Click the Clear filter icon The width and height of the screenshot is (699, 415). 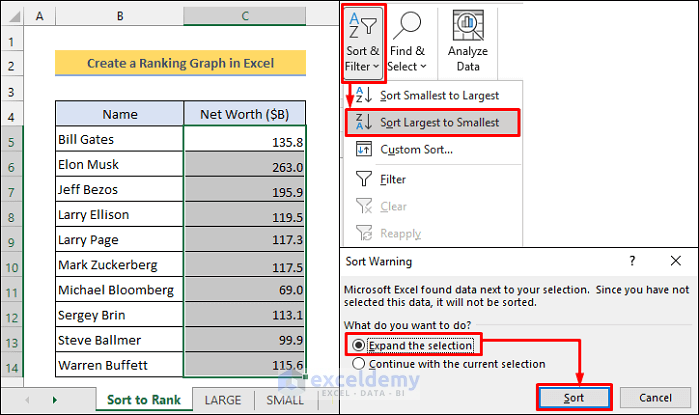pyautogui.click(x=364, y=206)
